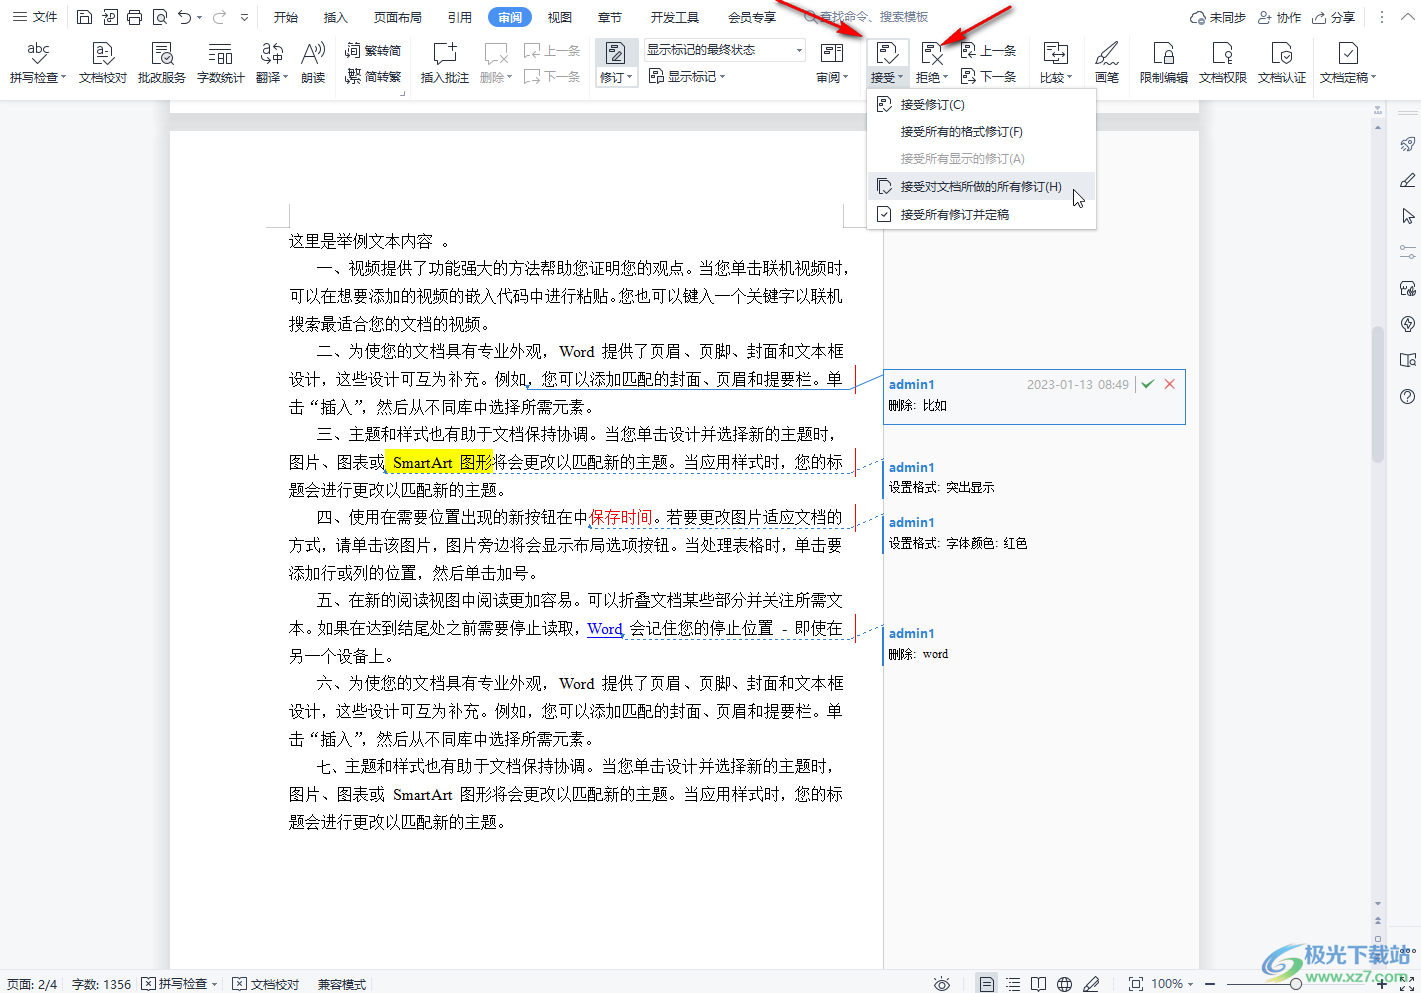Click in the 查找命令、搜索模板 search field
The width and height of the screenshot is (1421, 993).
click(875, 17)
